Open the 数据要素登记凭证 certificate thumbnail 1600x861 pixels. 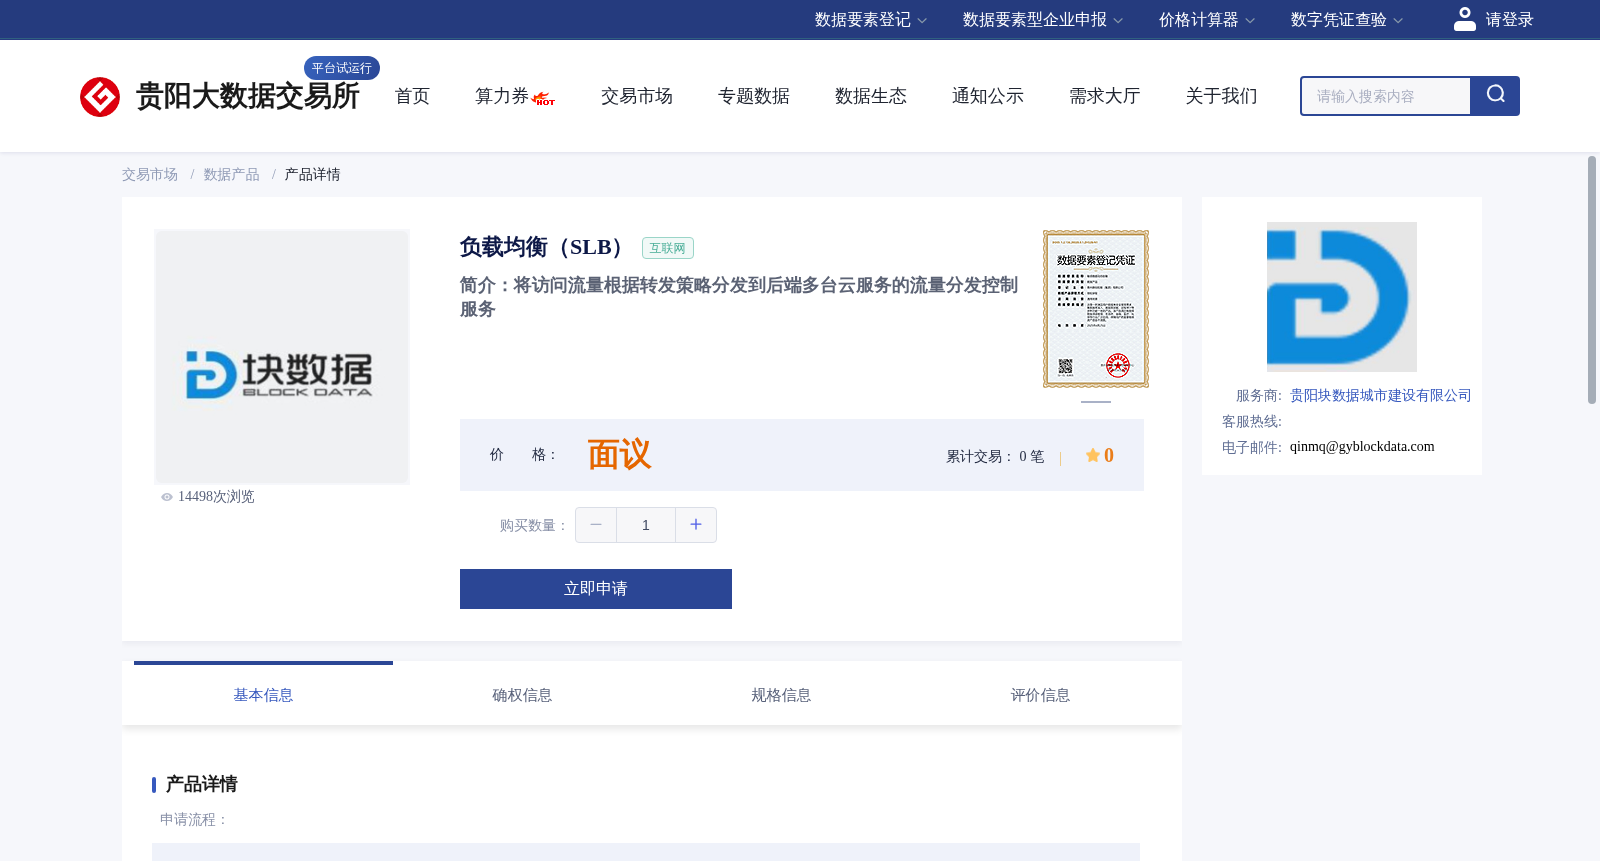click(x=1096, y=309)
